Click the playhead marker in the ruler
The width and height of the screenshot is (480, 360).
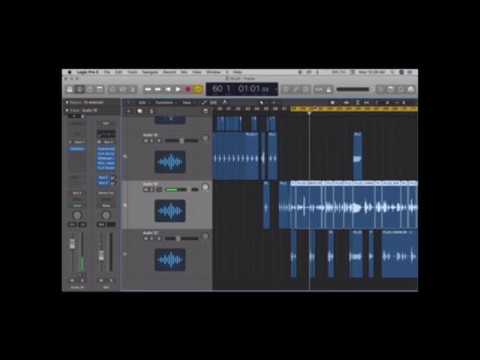coord(309,114)
